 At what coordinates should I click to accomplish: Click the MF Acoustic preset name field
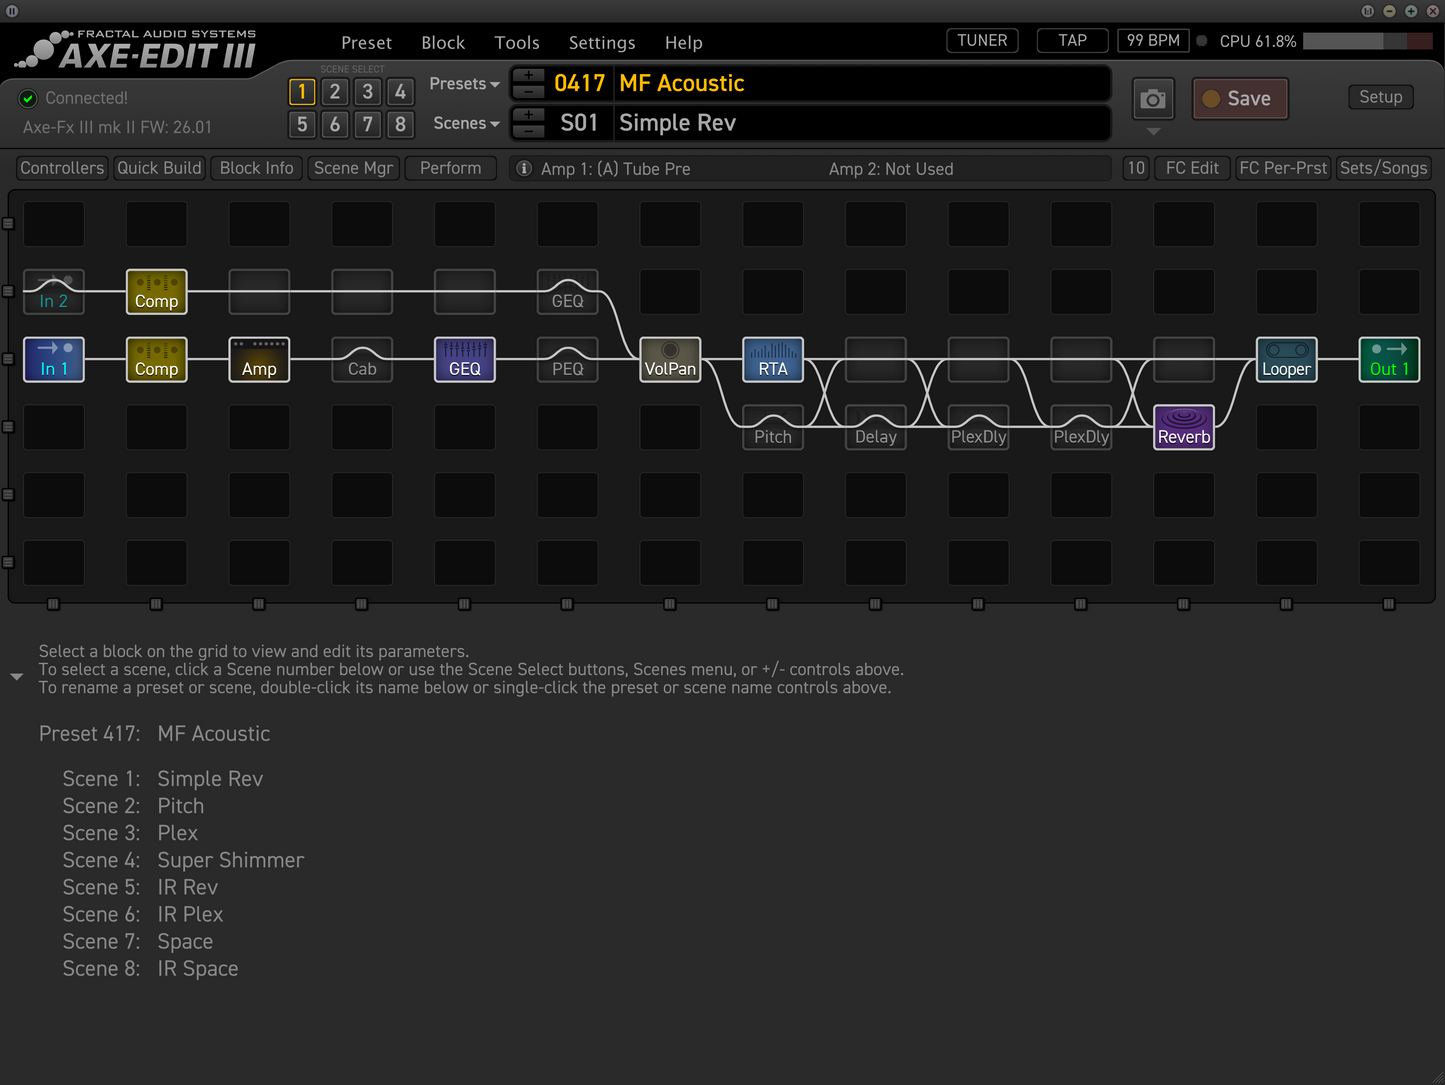click(862, 84)
